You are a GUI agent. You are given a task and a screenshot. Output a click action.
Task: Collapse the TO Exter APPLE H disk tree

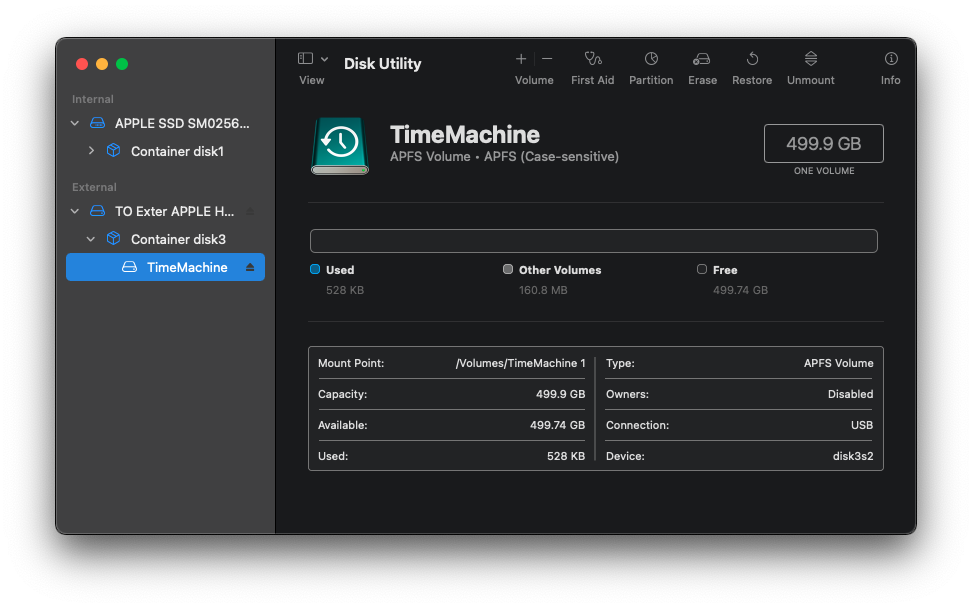tap(75, 211)
